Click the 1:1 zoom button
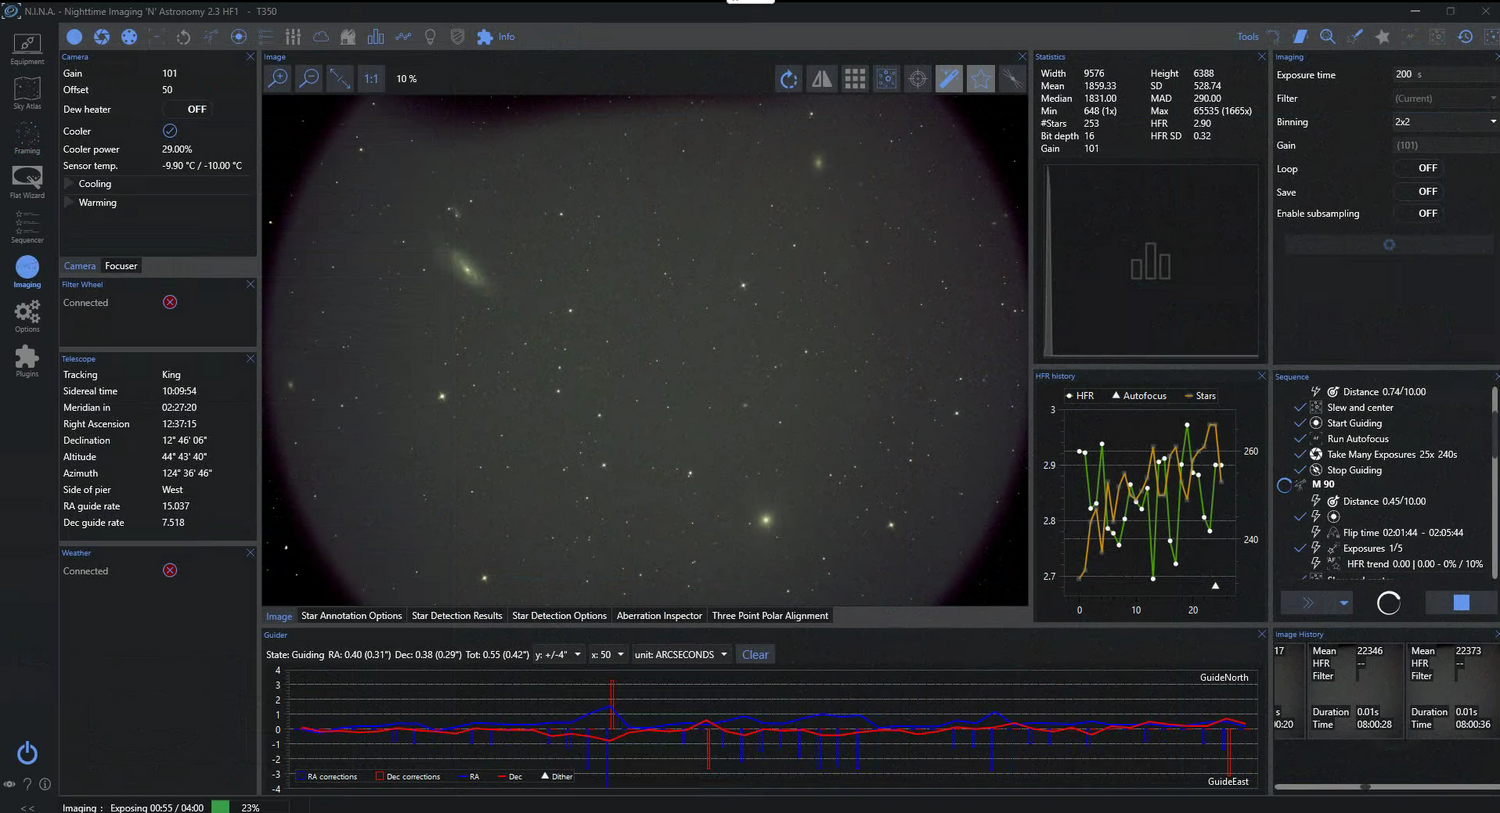1500x813 pixels. coord(371,78)
